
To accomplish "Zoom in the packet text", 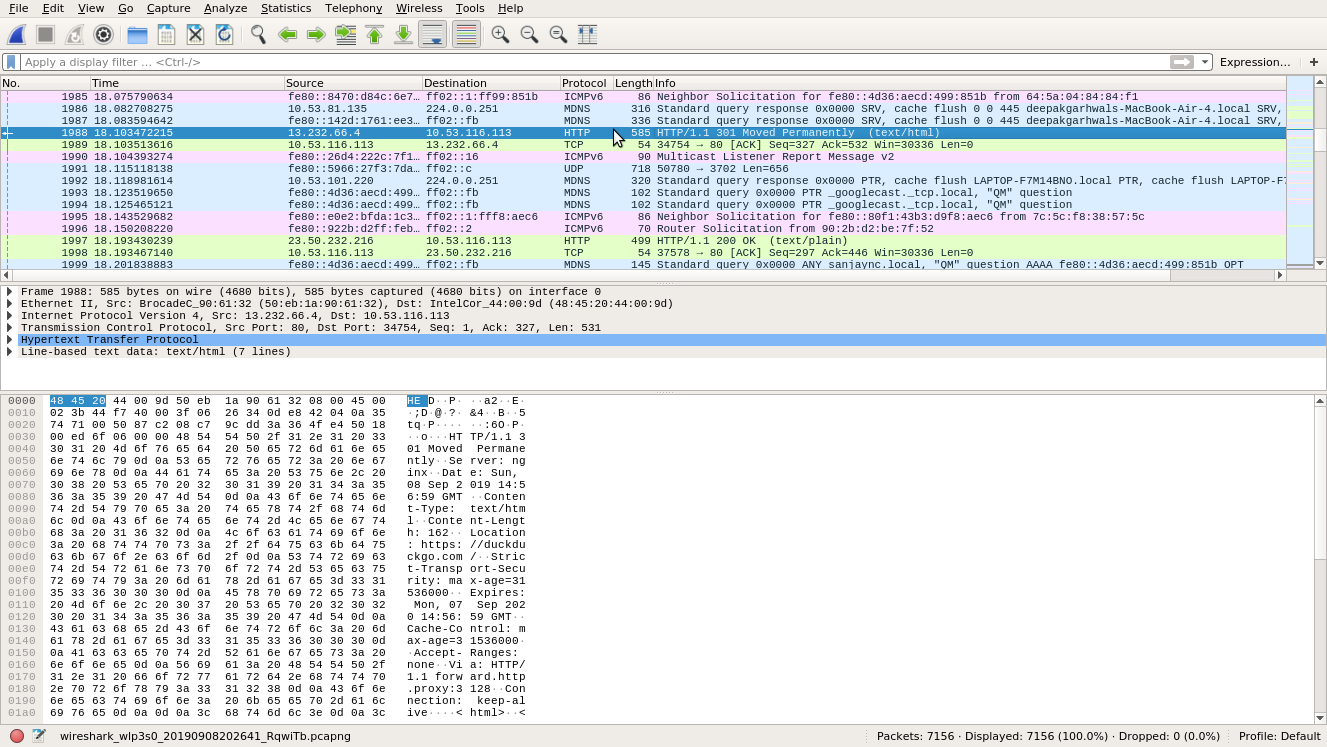I will pyautogui.click(x=500, y=34).
